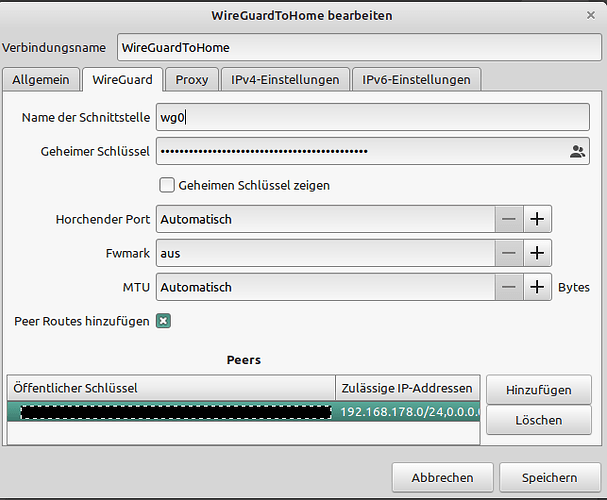Click Speichern to save the connection
The width and height of the screenshot is (607, 500).
coord(550,478)
